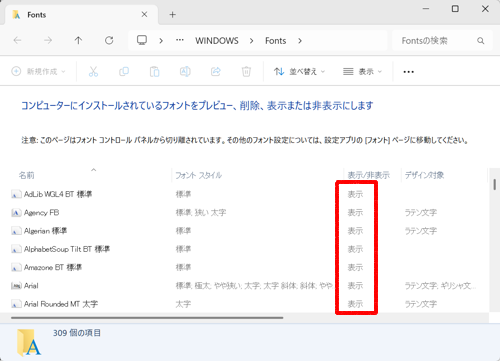Click the Algerian font file icon
This screenshot has height=361, width=500.
tap(16, 231)
